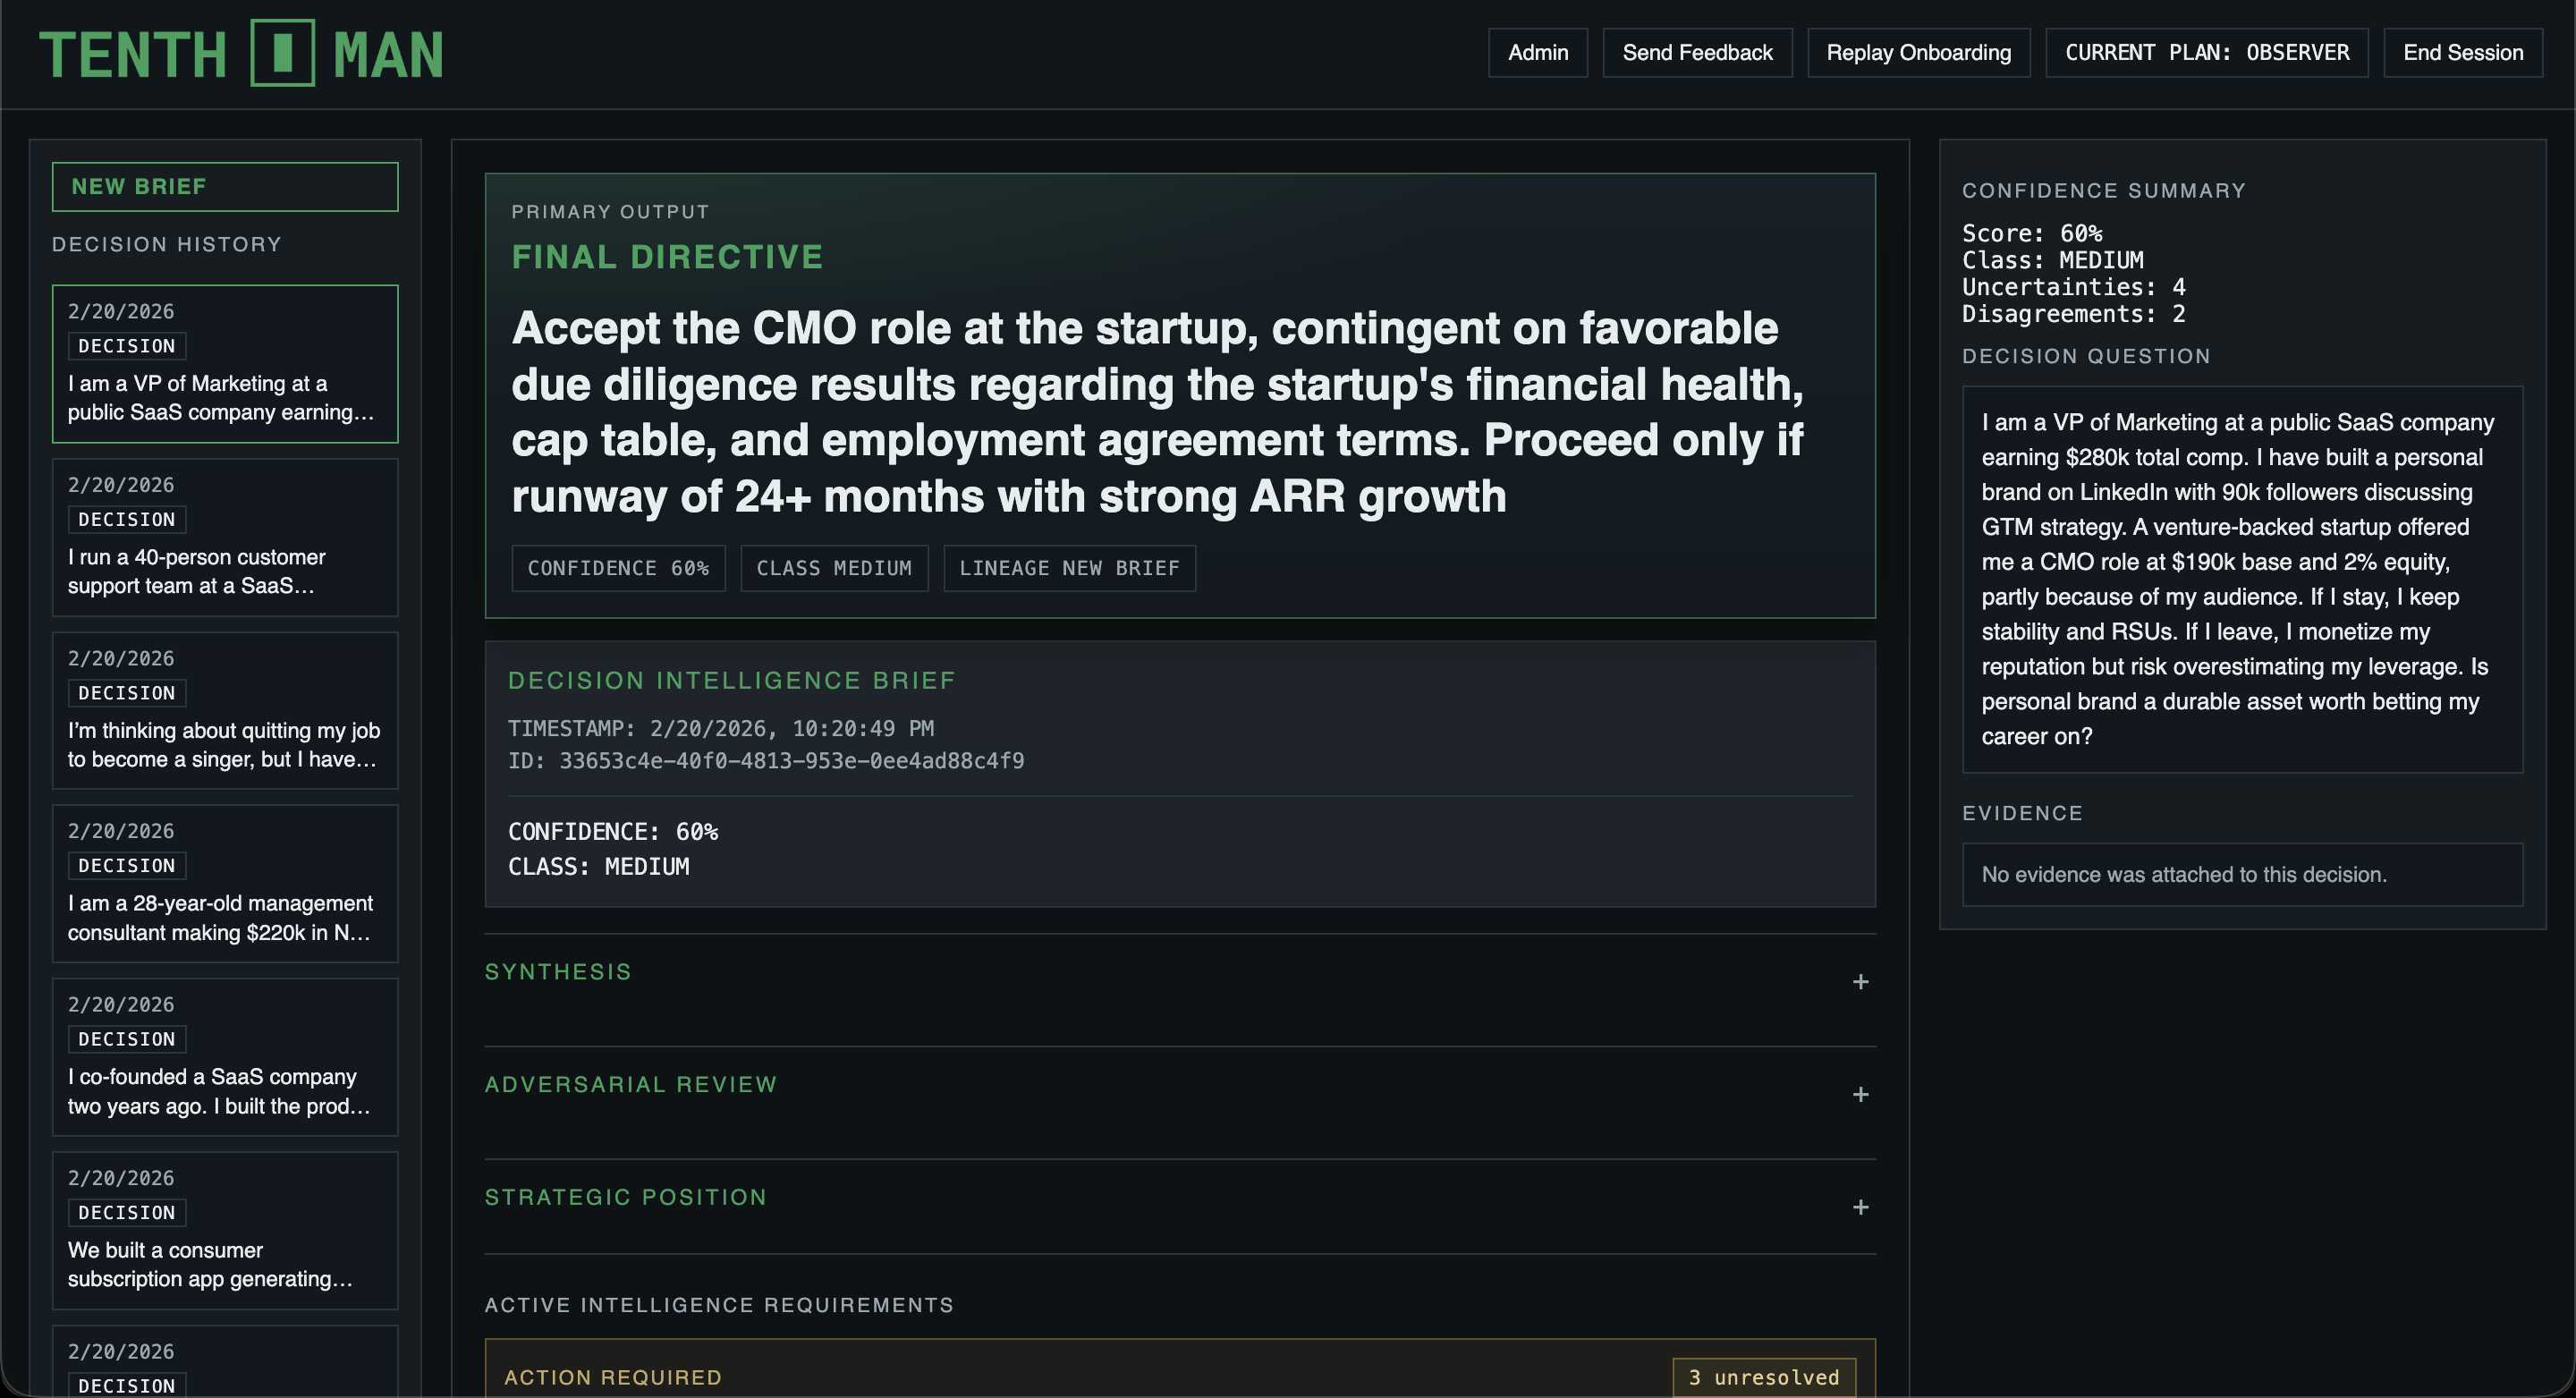This screenshot has height=1398, width=2576.
Task: Click the Tenth Man logo icon
Action: tap(282, 53)
